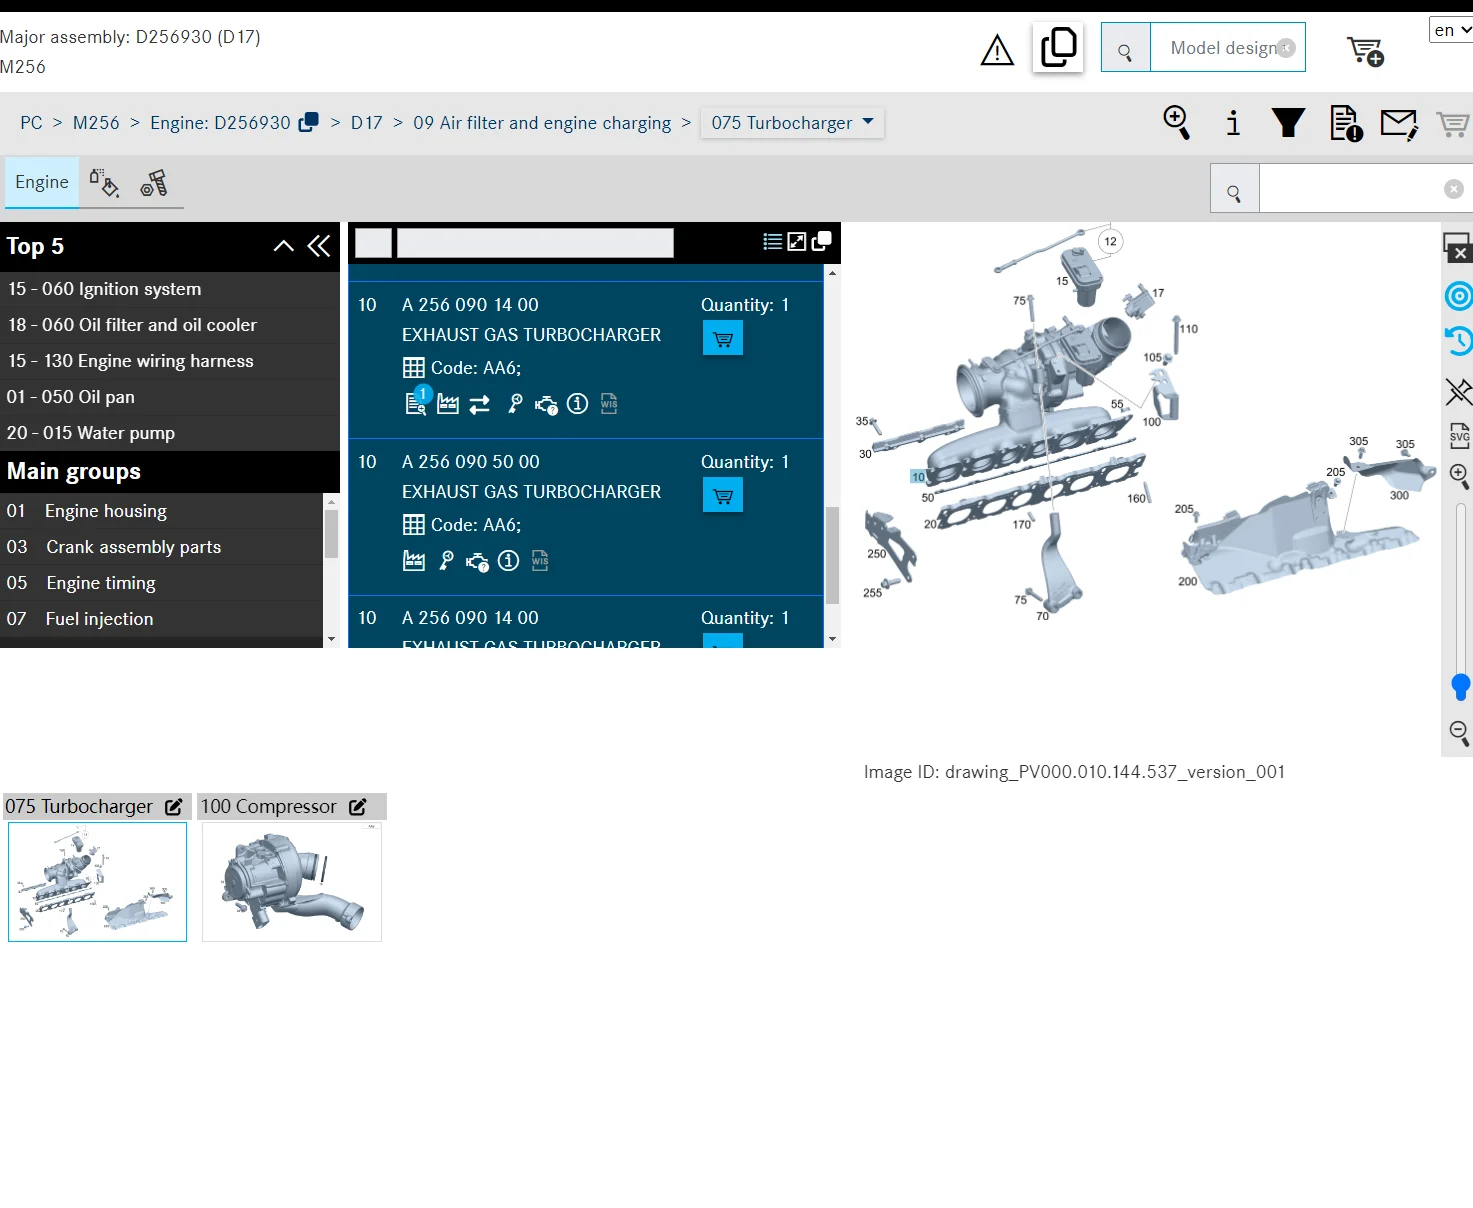Click the warning triangle icon
The image size is (1473, 1208).
pyautogui.click(x=997, y=50)
